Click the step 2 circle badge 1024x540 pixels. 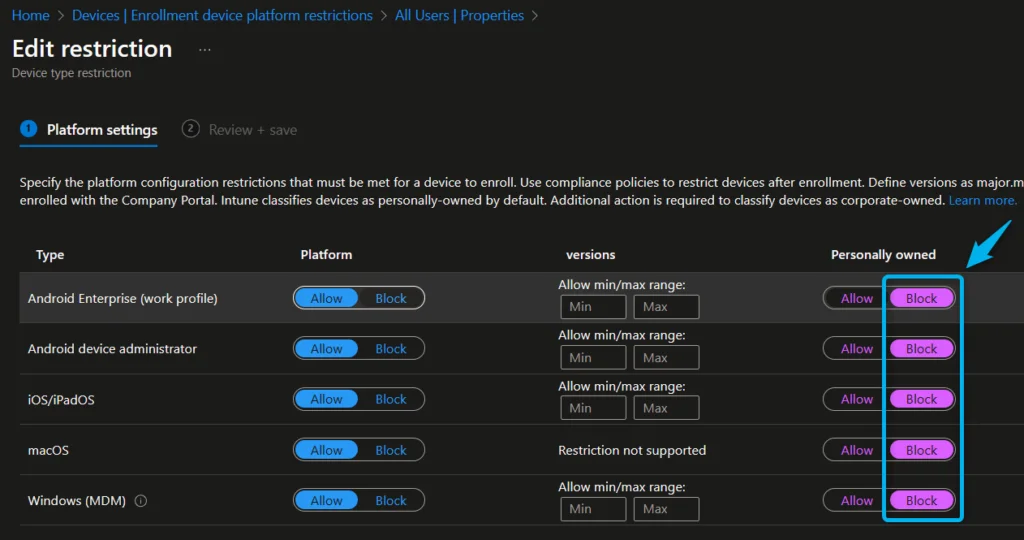190,129
